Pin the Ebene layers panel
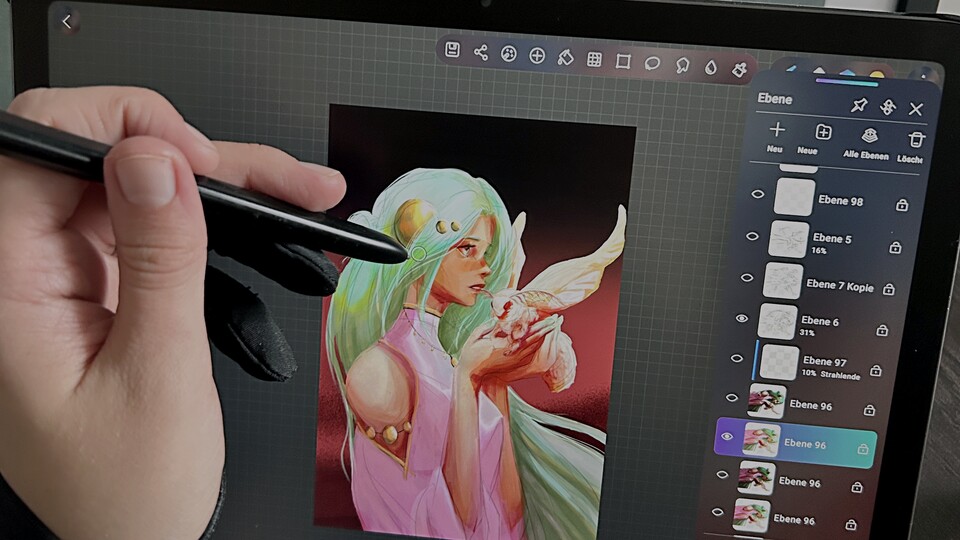Viewport: 960px width, 540px height. (x=859, y=105)
